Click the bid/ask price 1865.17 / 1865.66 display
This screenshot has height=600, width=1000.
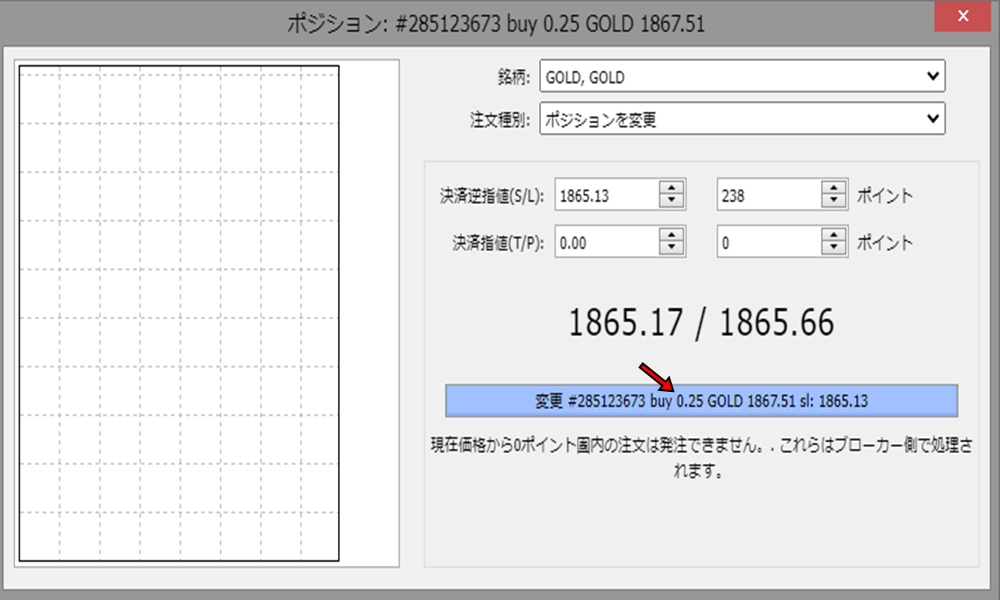700,322
